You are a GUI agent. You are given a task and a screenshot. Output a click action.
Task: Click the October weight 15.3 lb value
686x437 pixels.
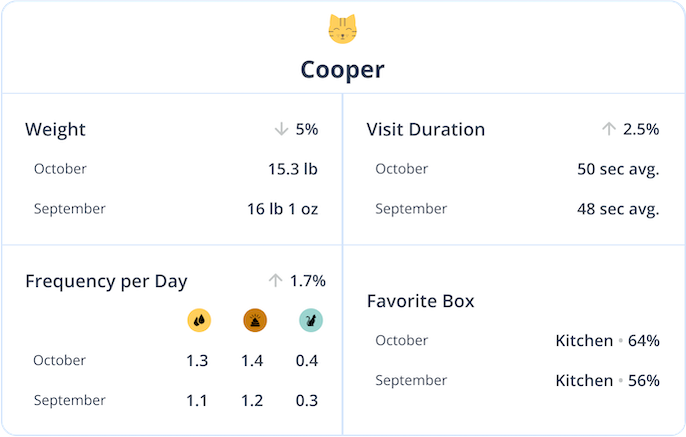(293, 169)
